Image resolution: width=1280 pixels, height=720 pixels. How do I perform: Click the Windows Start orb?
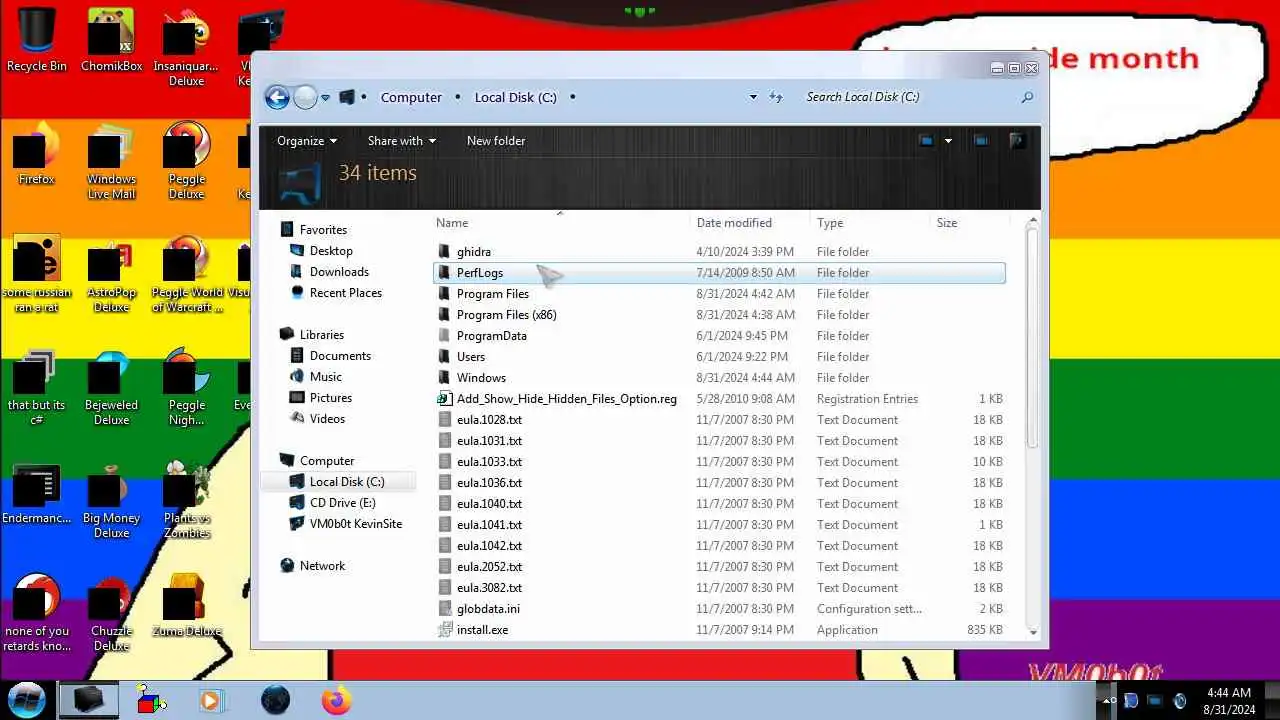(x=27, y=698)
